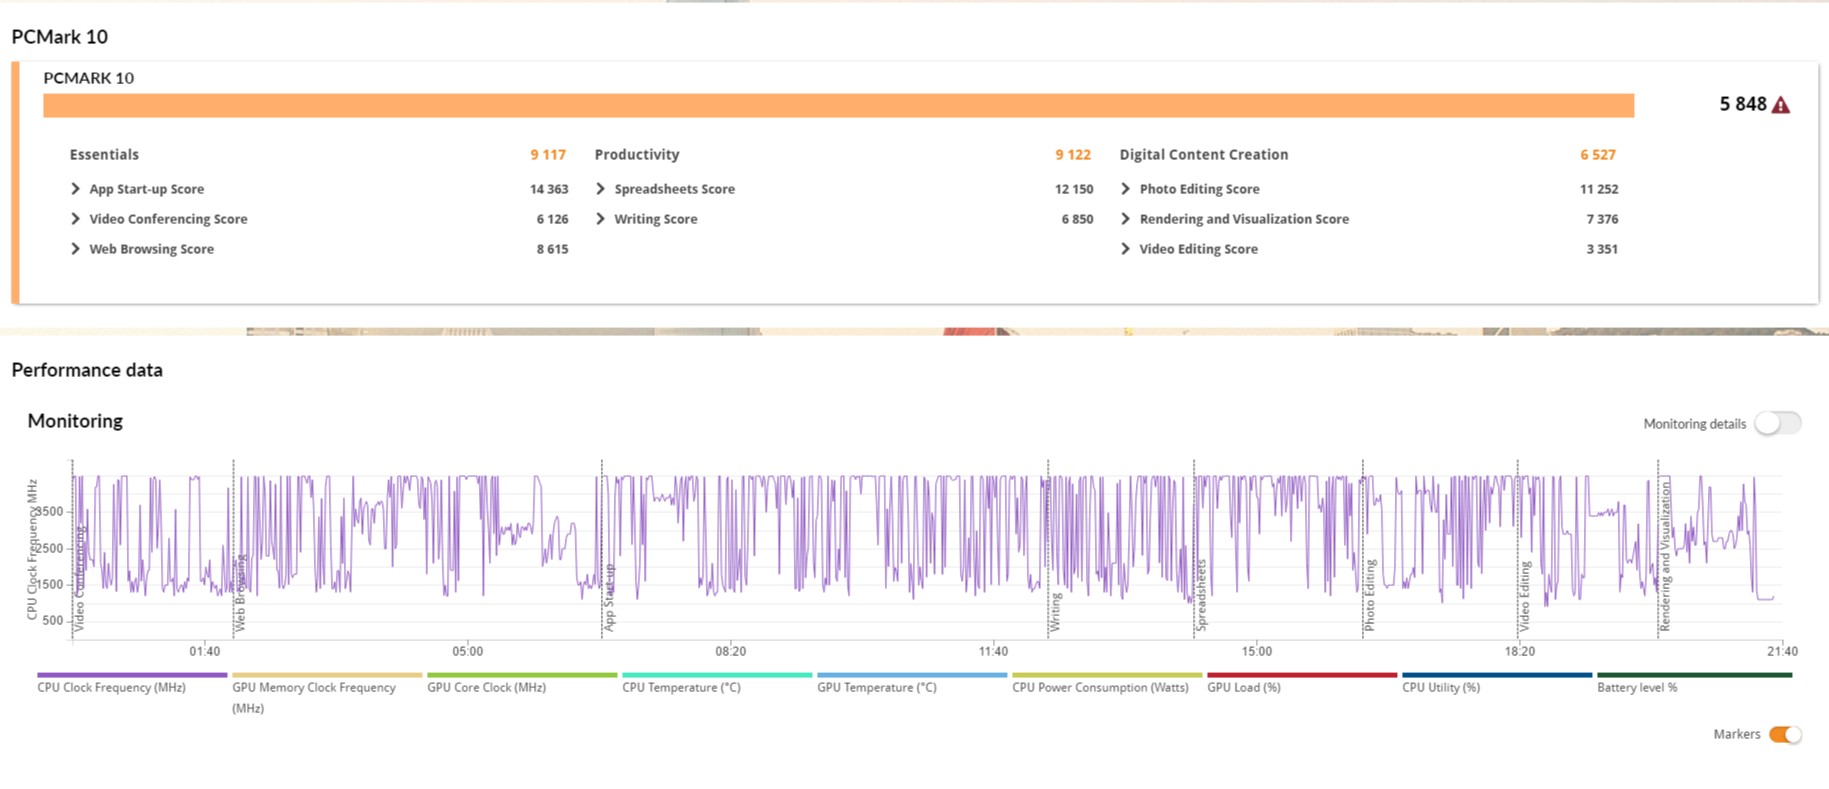Click the Productivity heading

pos(637,155)
